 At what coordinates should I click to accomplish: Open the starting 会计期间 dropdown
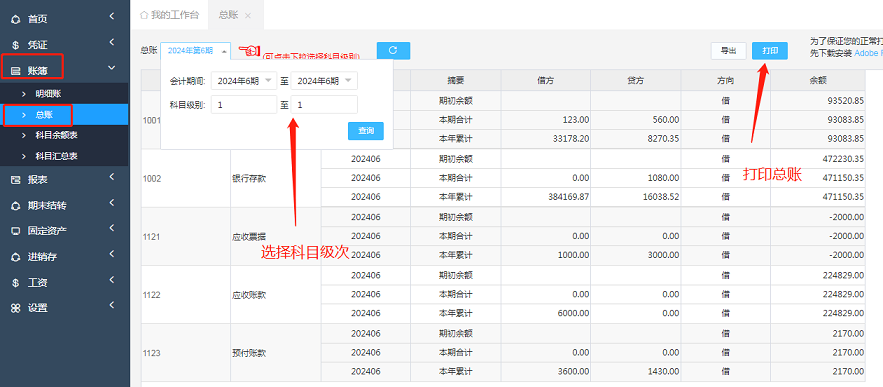click(x=244, y=81)
